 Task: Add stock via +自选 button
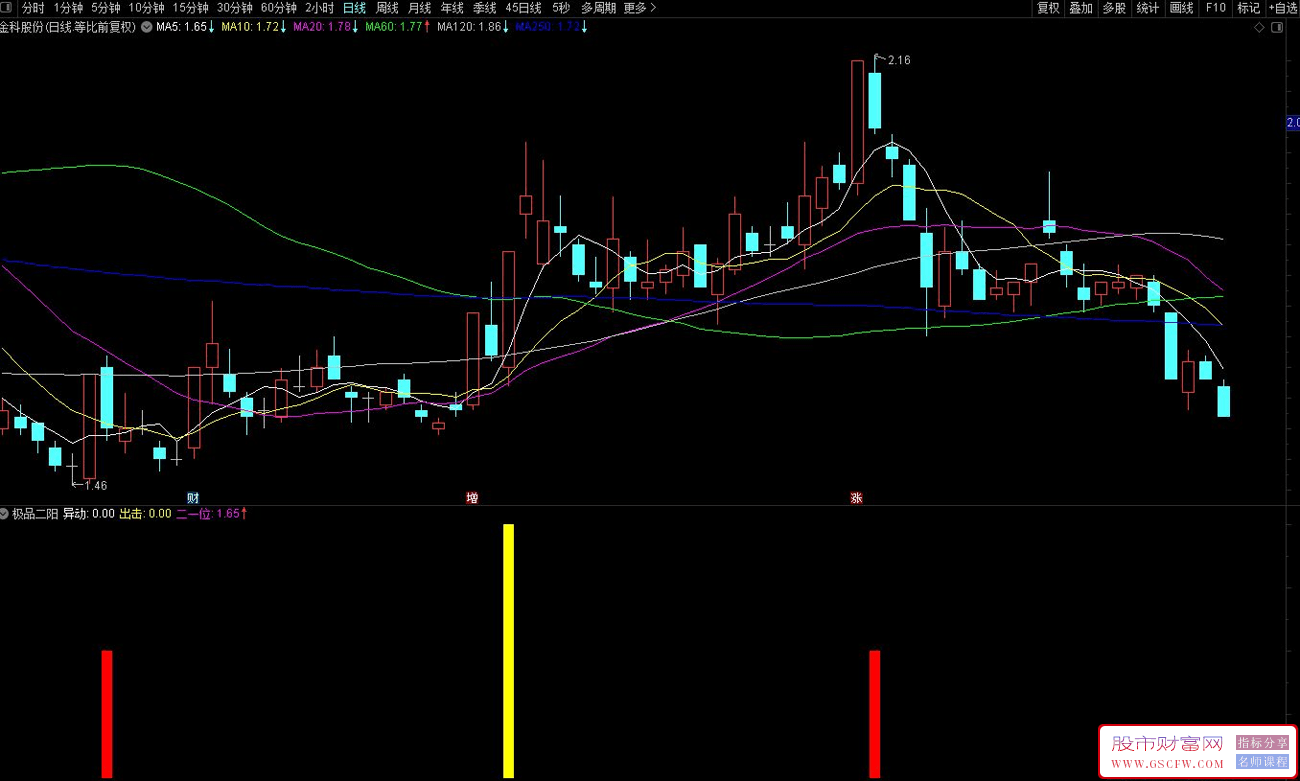(x=1282, y=8)
